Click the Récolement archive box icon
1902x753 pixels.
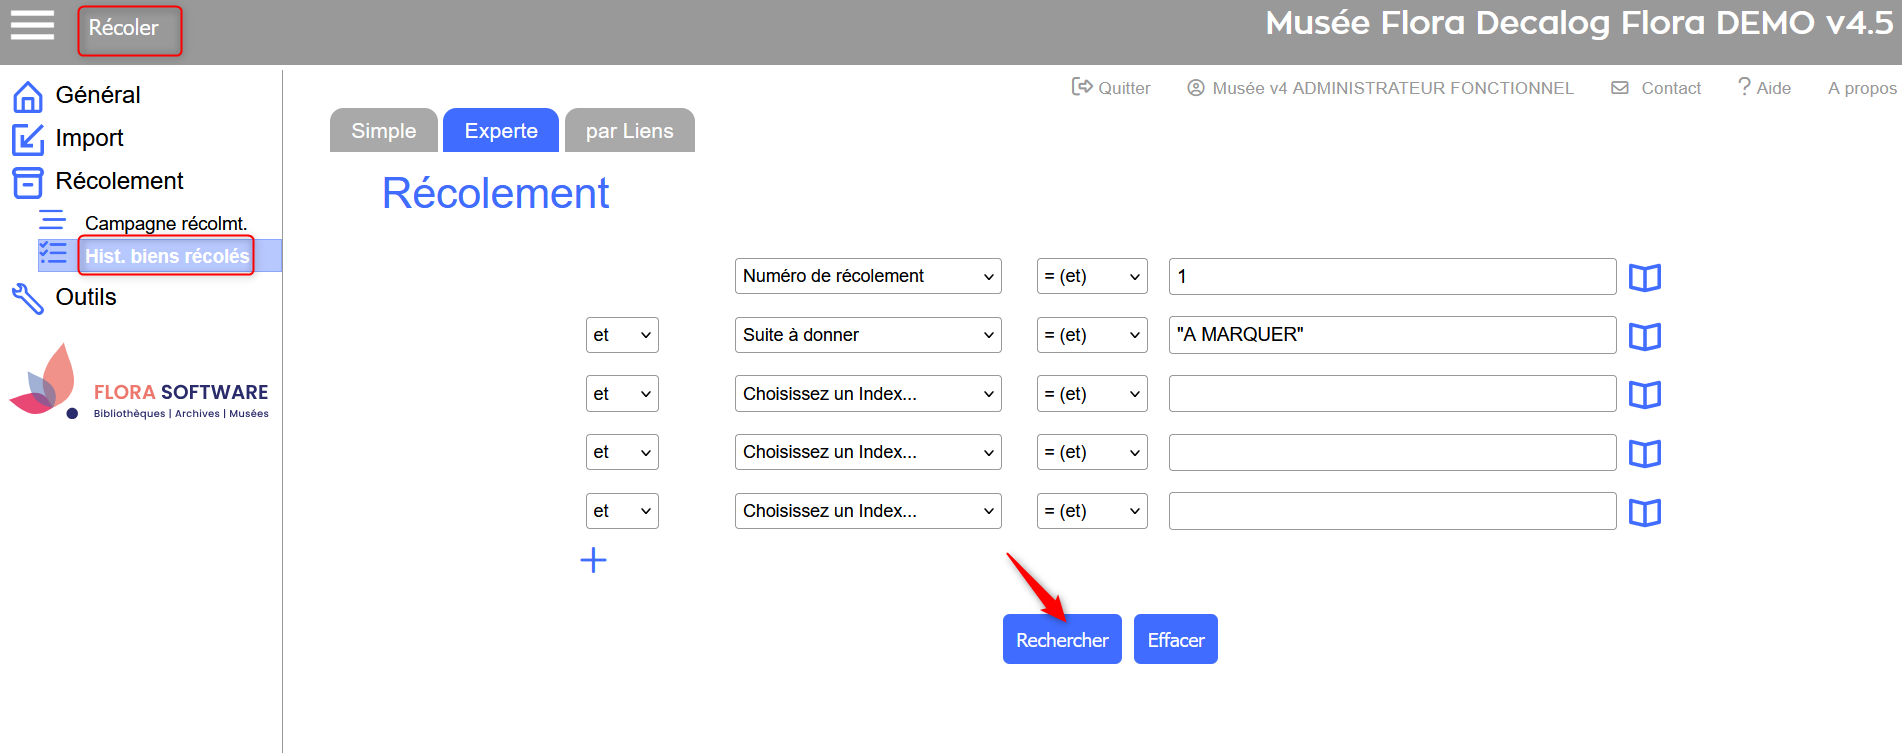[x=27, y=182]
